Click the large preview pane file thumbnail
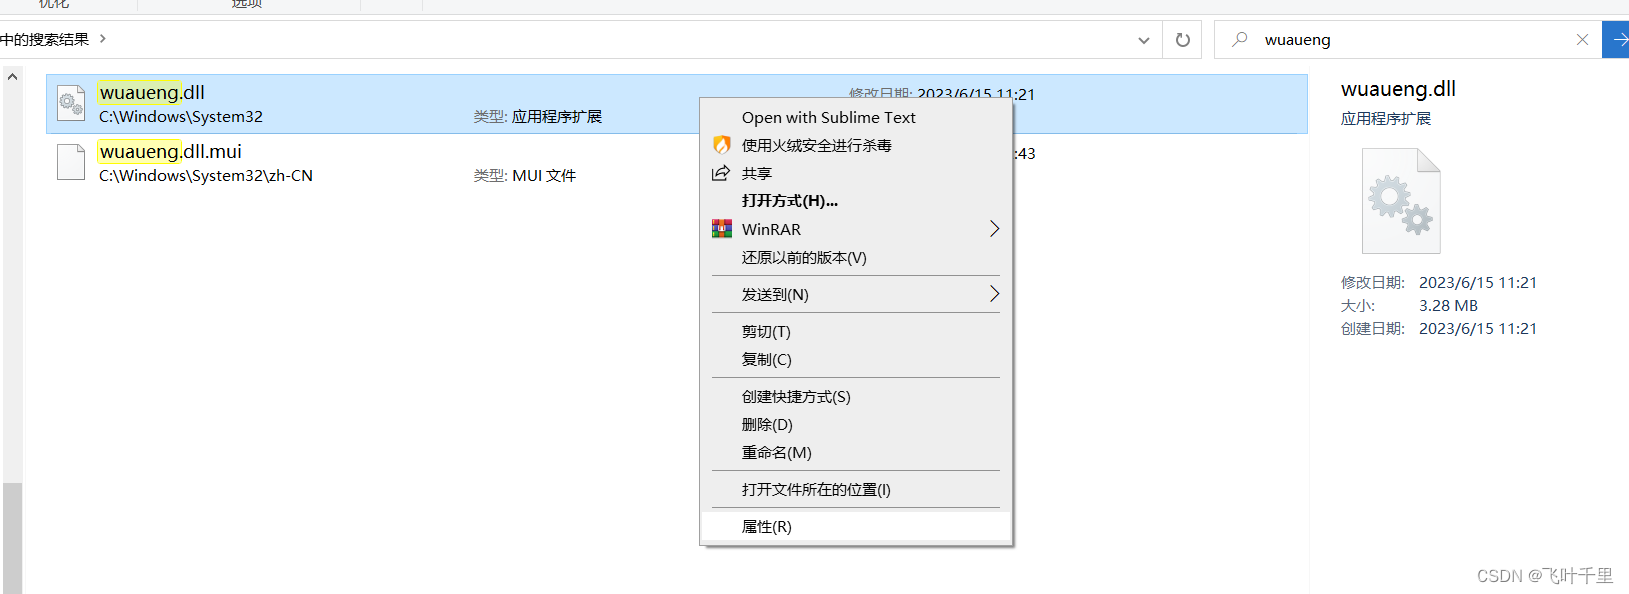Screen dimensions: 1629x594 (x=1401, y=201)
